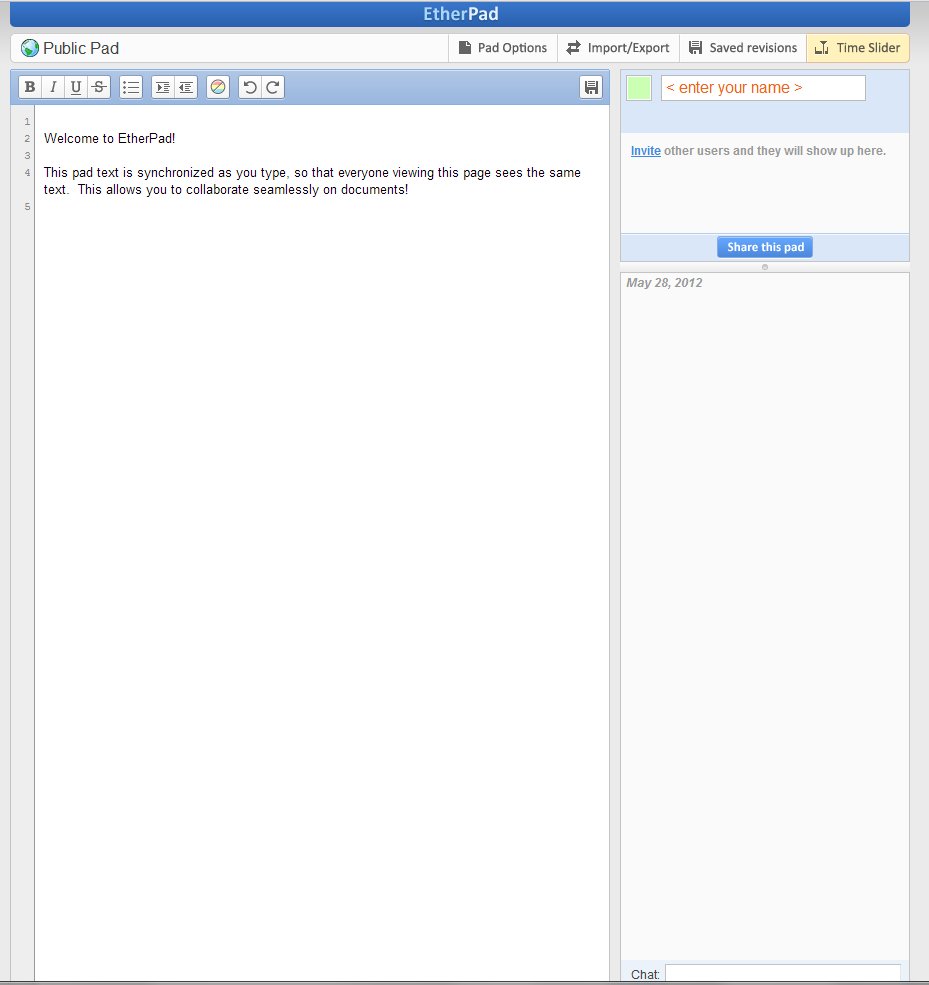Toggle the bulleted list button

(x=131, y=87)
